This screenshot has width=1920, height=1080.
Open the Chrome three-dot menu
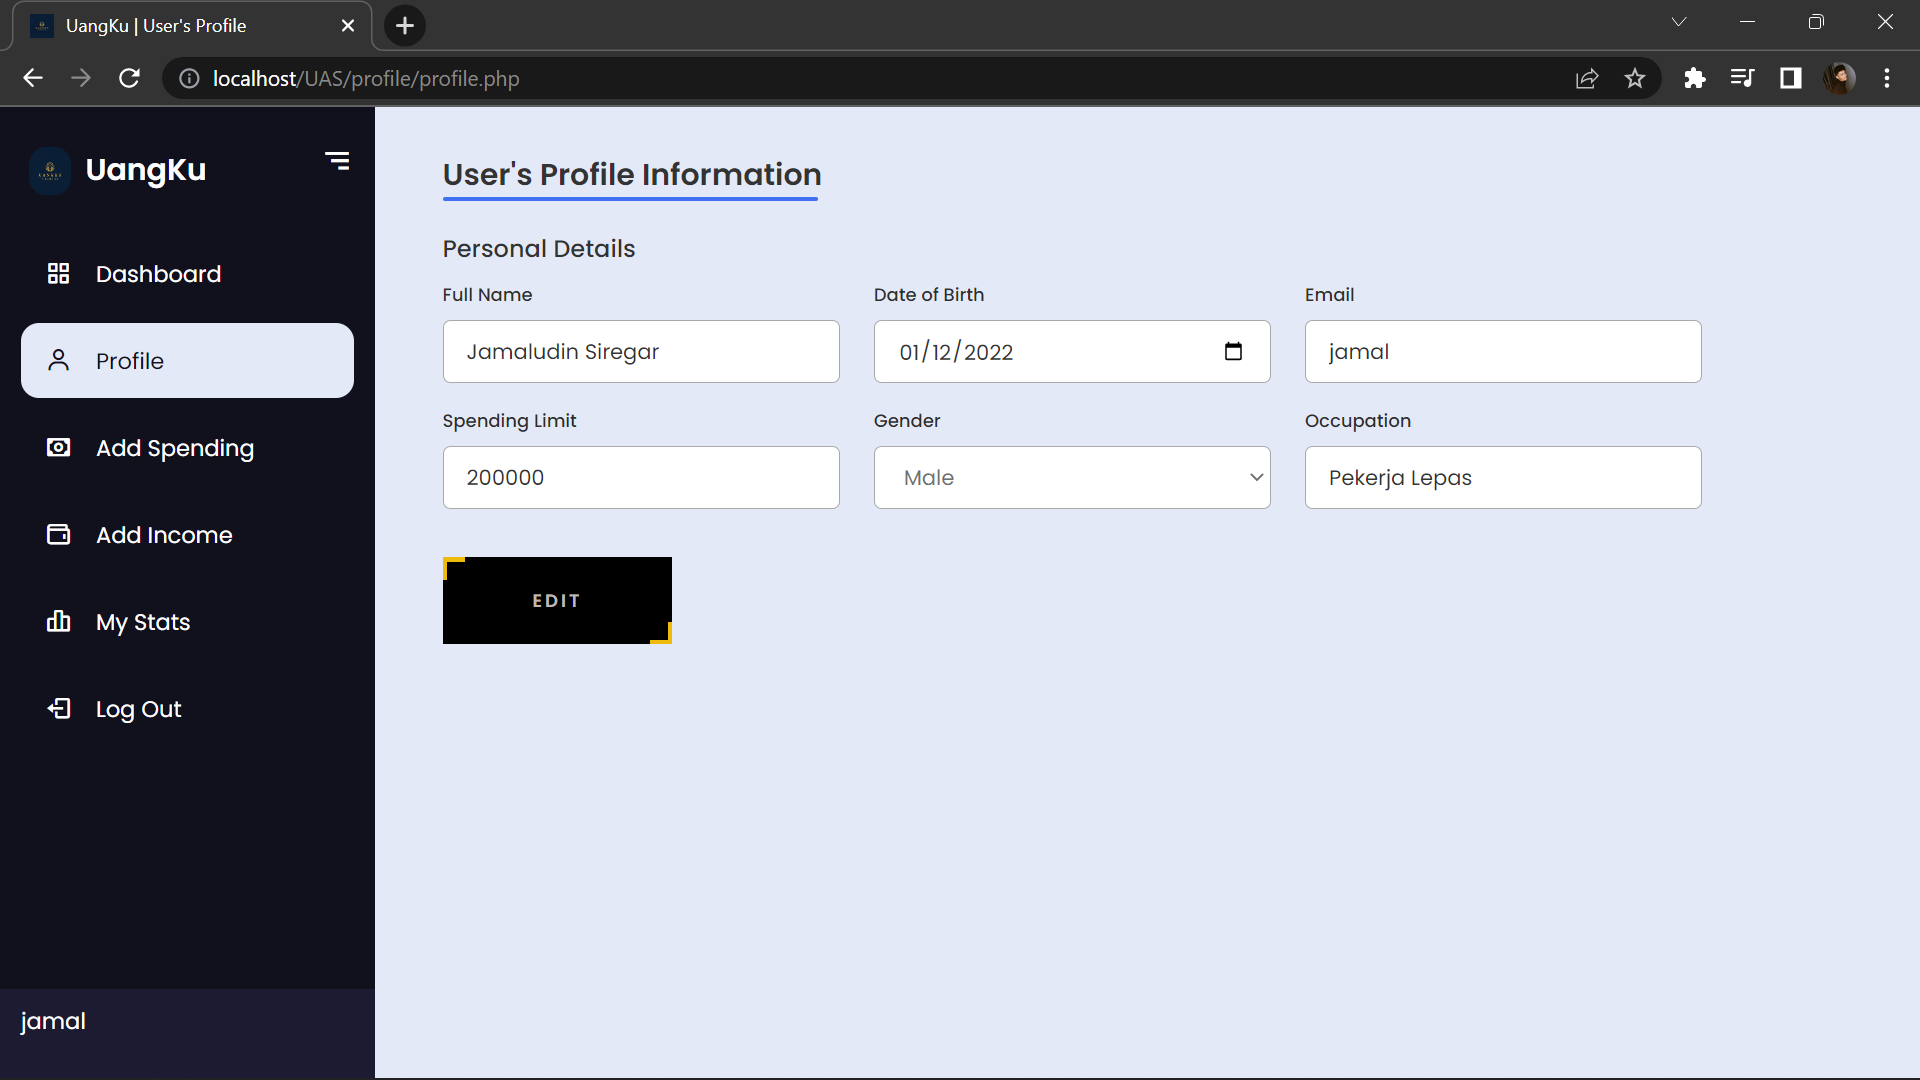pos(1888,78)
